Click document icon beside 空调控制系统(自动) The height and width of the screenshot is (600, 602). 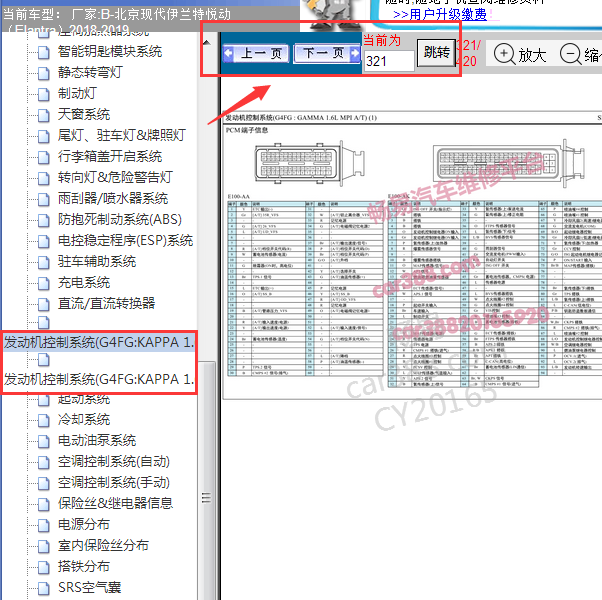click(x=44, y=463)
